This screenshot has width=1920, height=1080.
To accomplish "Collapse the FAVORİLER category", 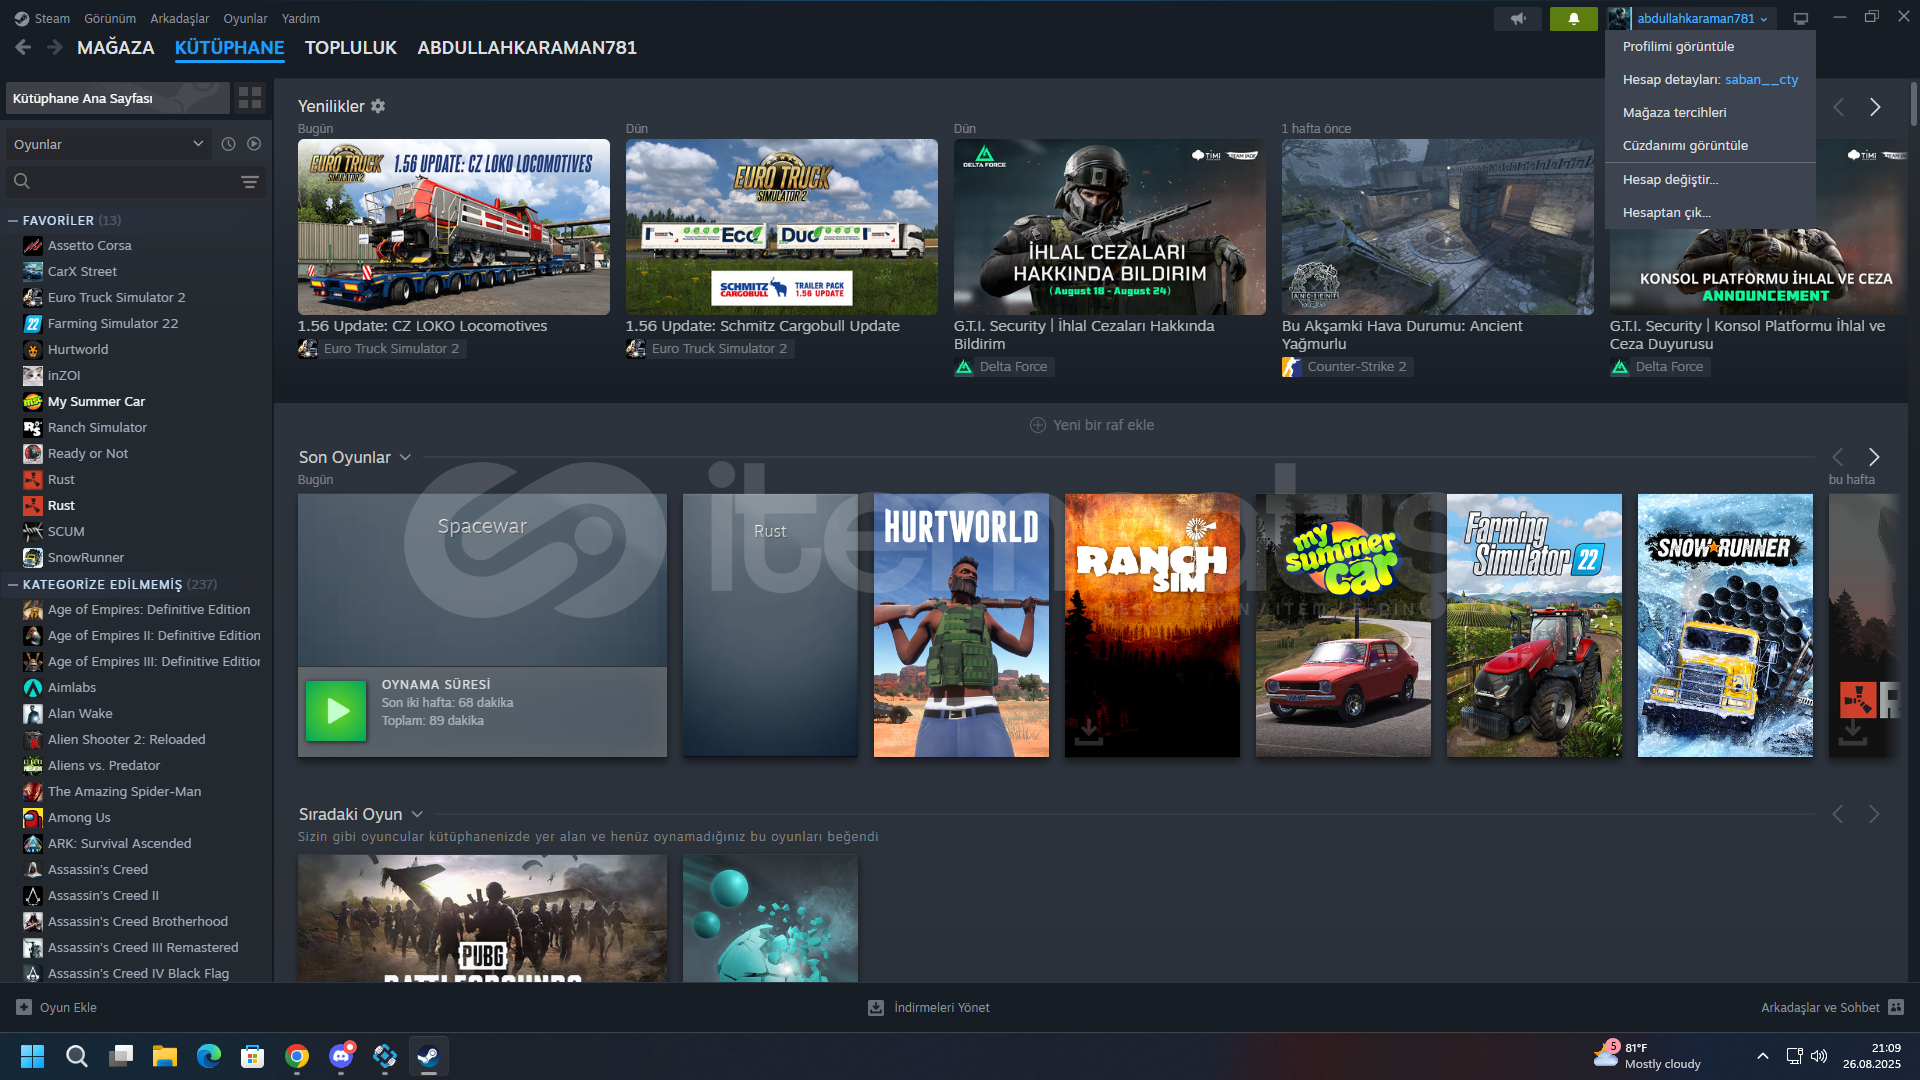I will [x=13, y=221].
